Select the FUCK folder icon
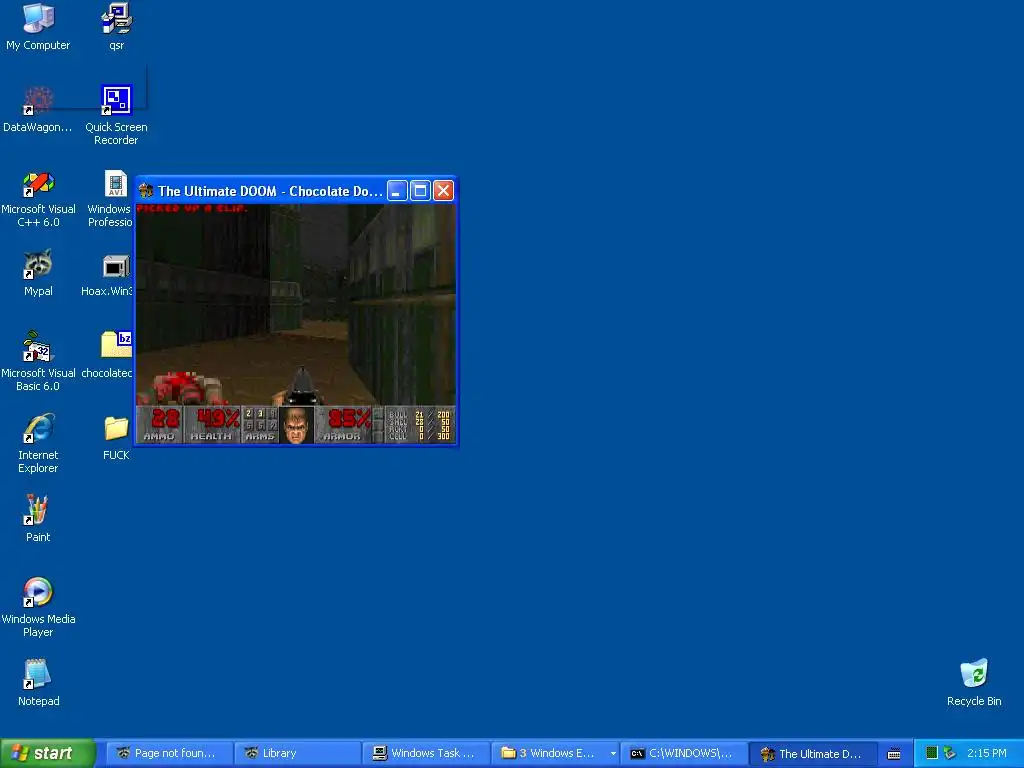Image resolution: width=1024 pixels, height=768 pixels. (116, 438)
